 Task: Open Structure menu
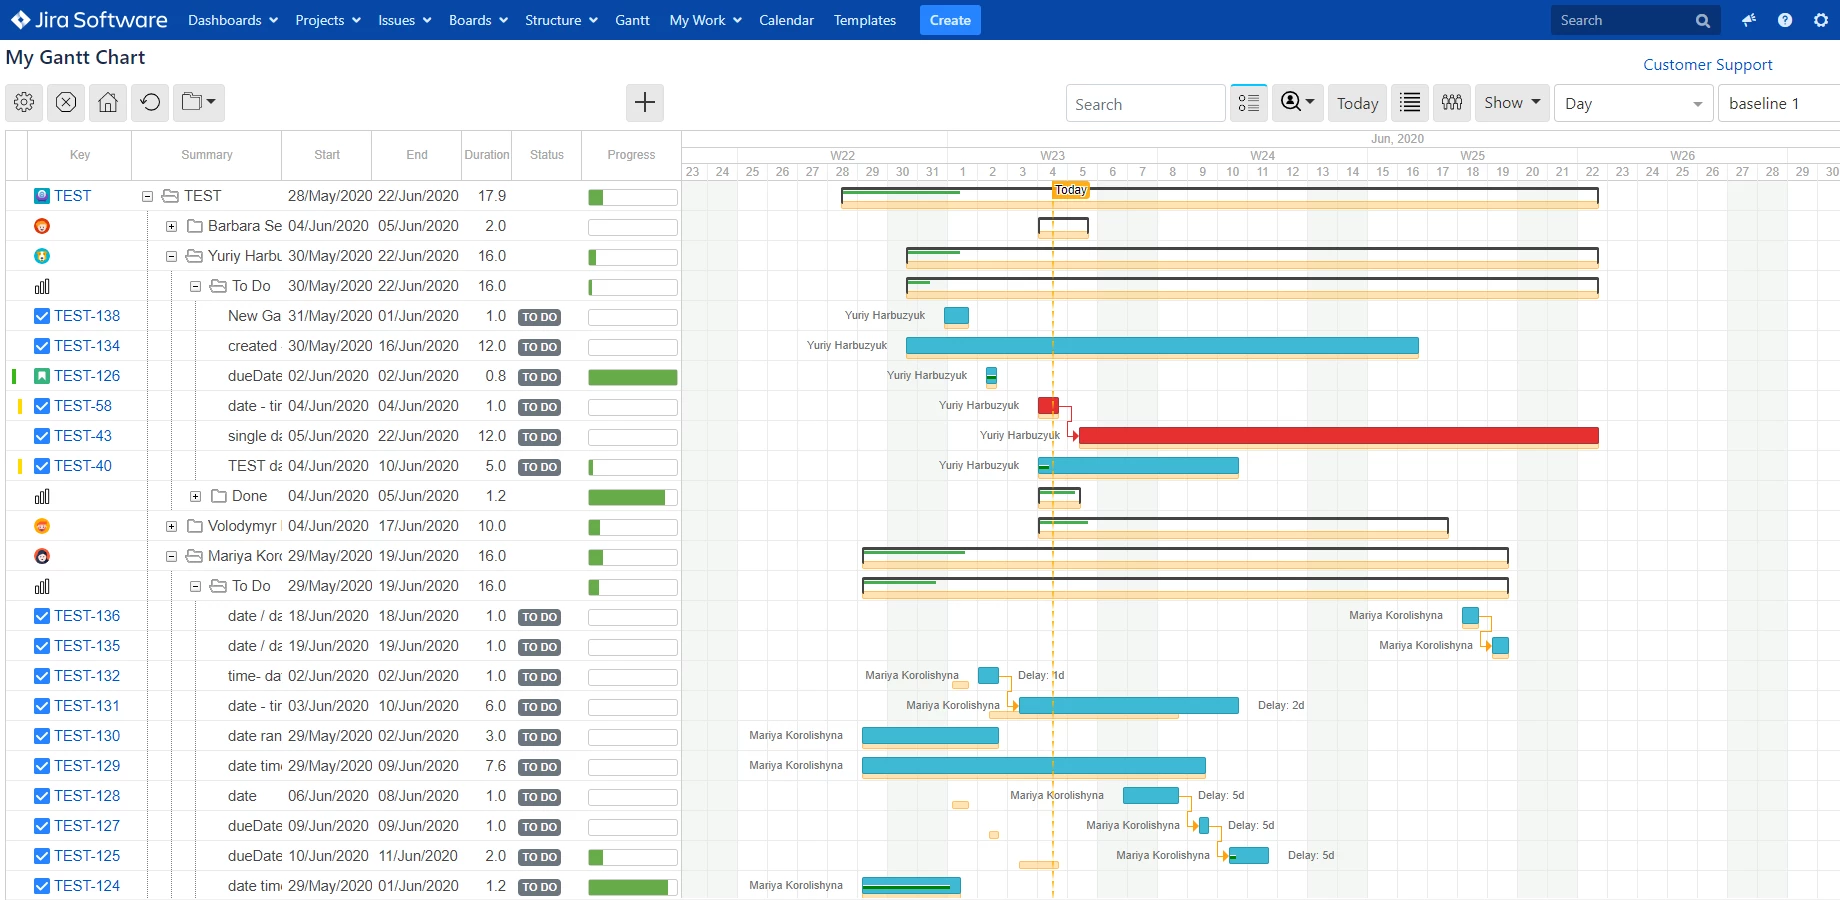pos(561,20)
